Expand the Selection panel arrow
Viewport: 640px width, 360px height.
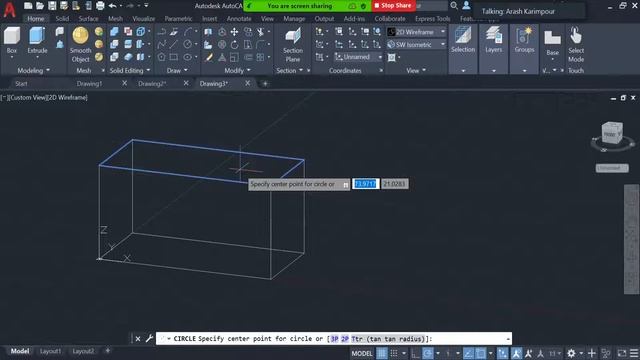click(463, 71)
